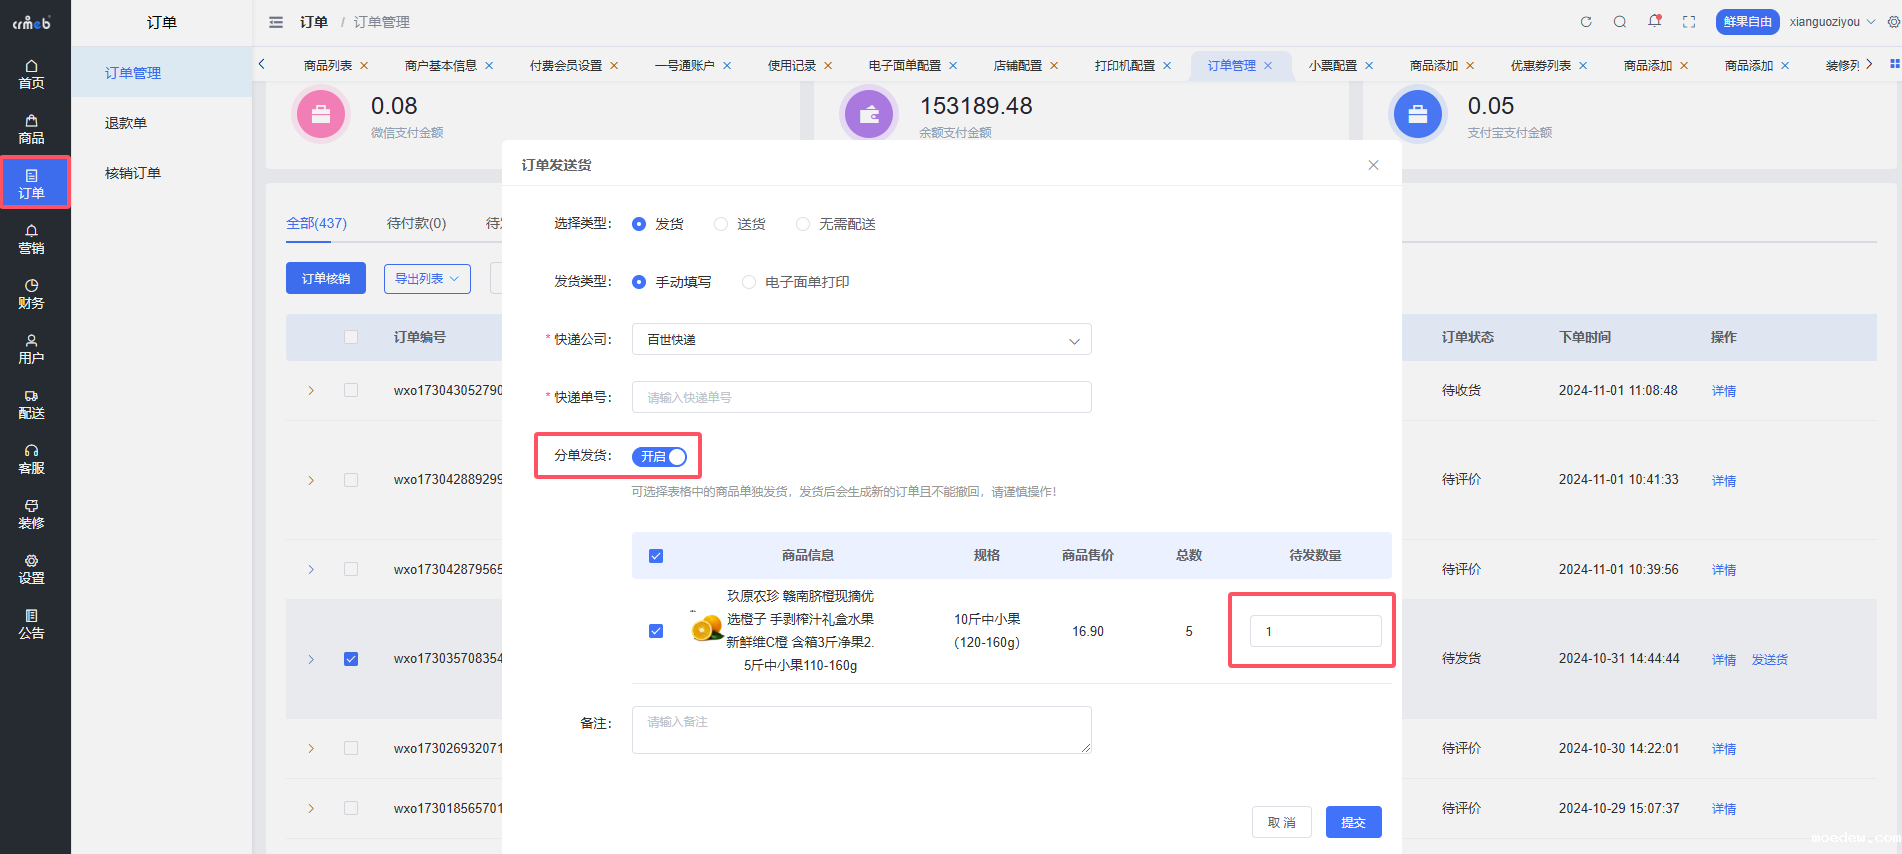Click the 取消 button in dialog

click(1281, 822)
